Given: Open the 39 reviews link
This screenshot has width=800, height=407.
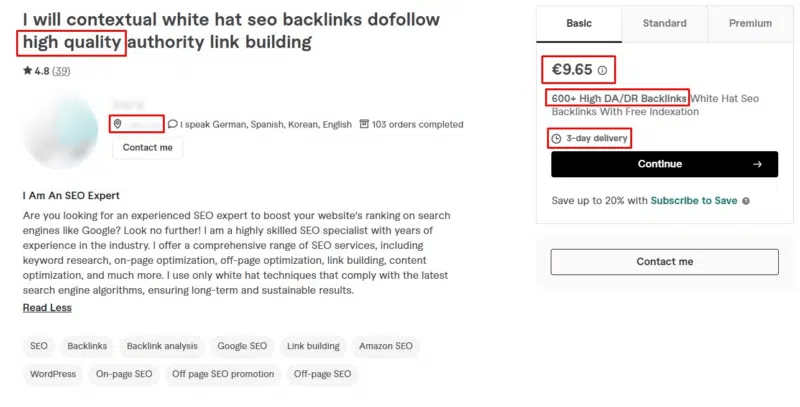Looking at the screenshot, I should (61, 72).
